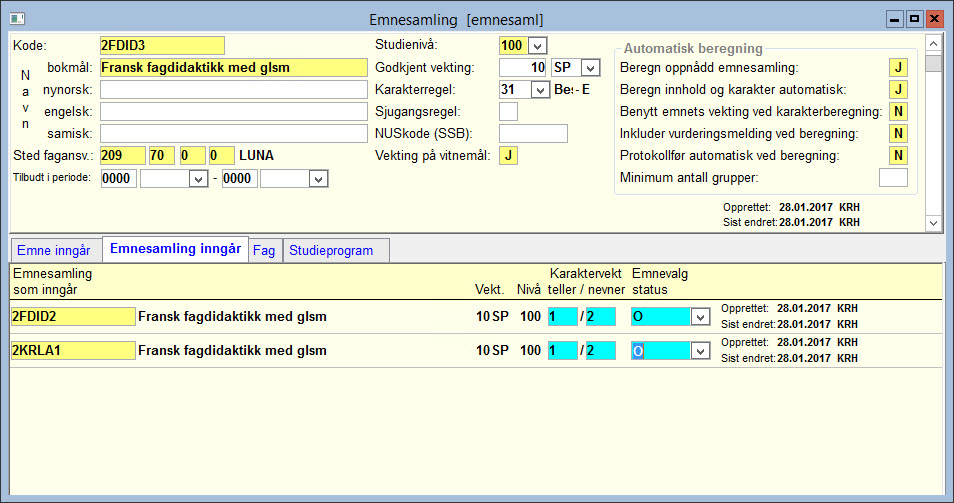
Task: Click the Emnevalg status column header
Action: click(x=660, y=282)
